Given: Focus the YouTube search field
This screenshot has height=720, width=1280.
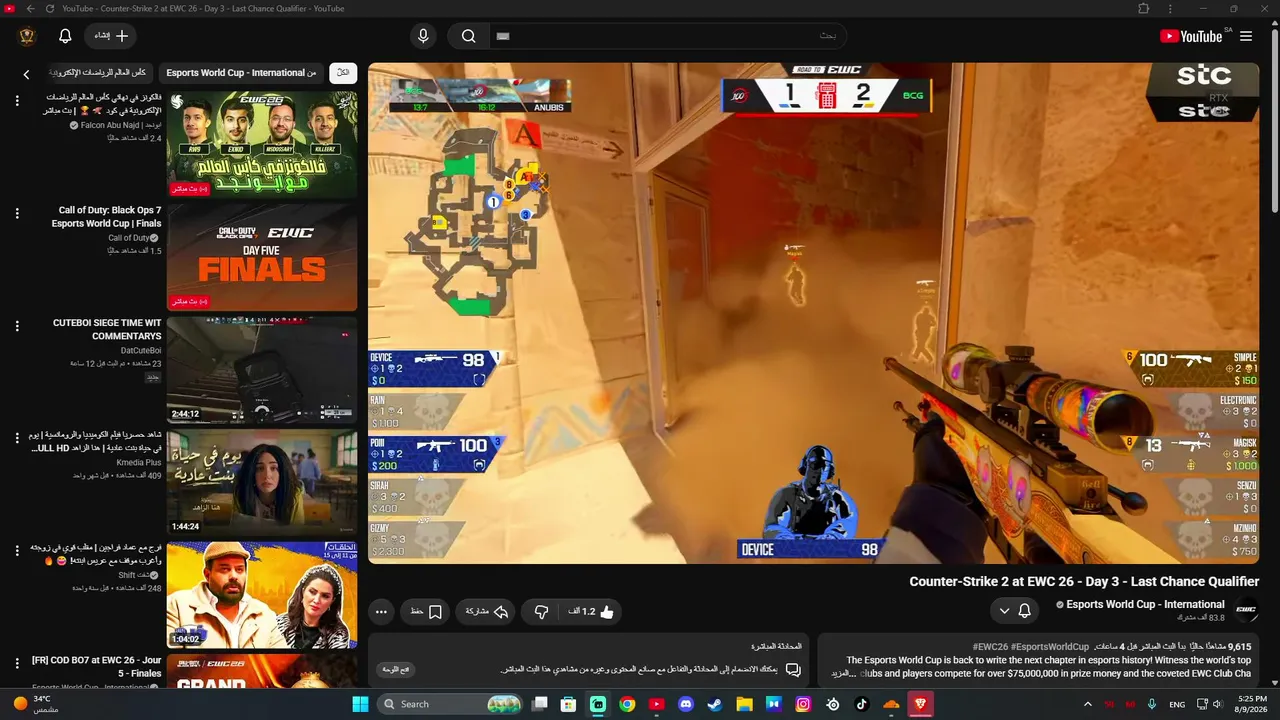Looking at the screenshot, I should pyautogui.click(x=667, y=36).
